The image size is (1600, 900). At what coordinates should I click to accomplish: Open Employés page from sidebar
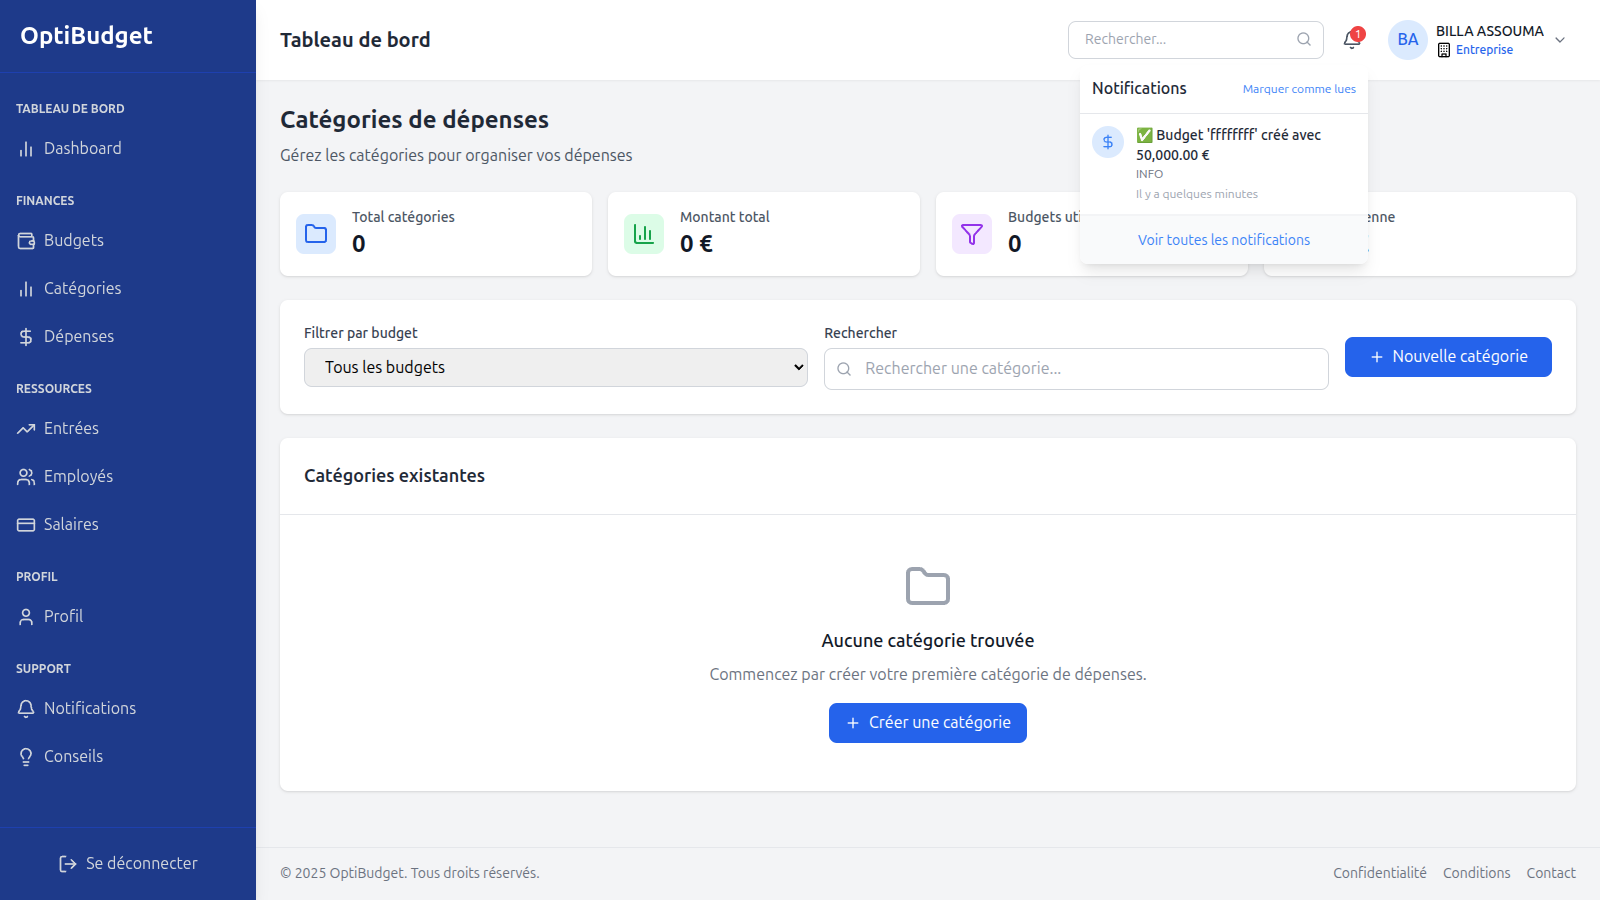pyautogui.click(x=78, y=476)
